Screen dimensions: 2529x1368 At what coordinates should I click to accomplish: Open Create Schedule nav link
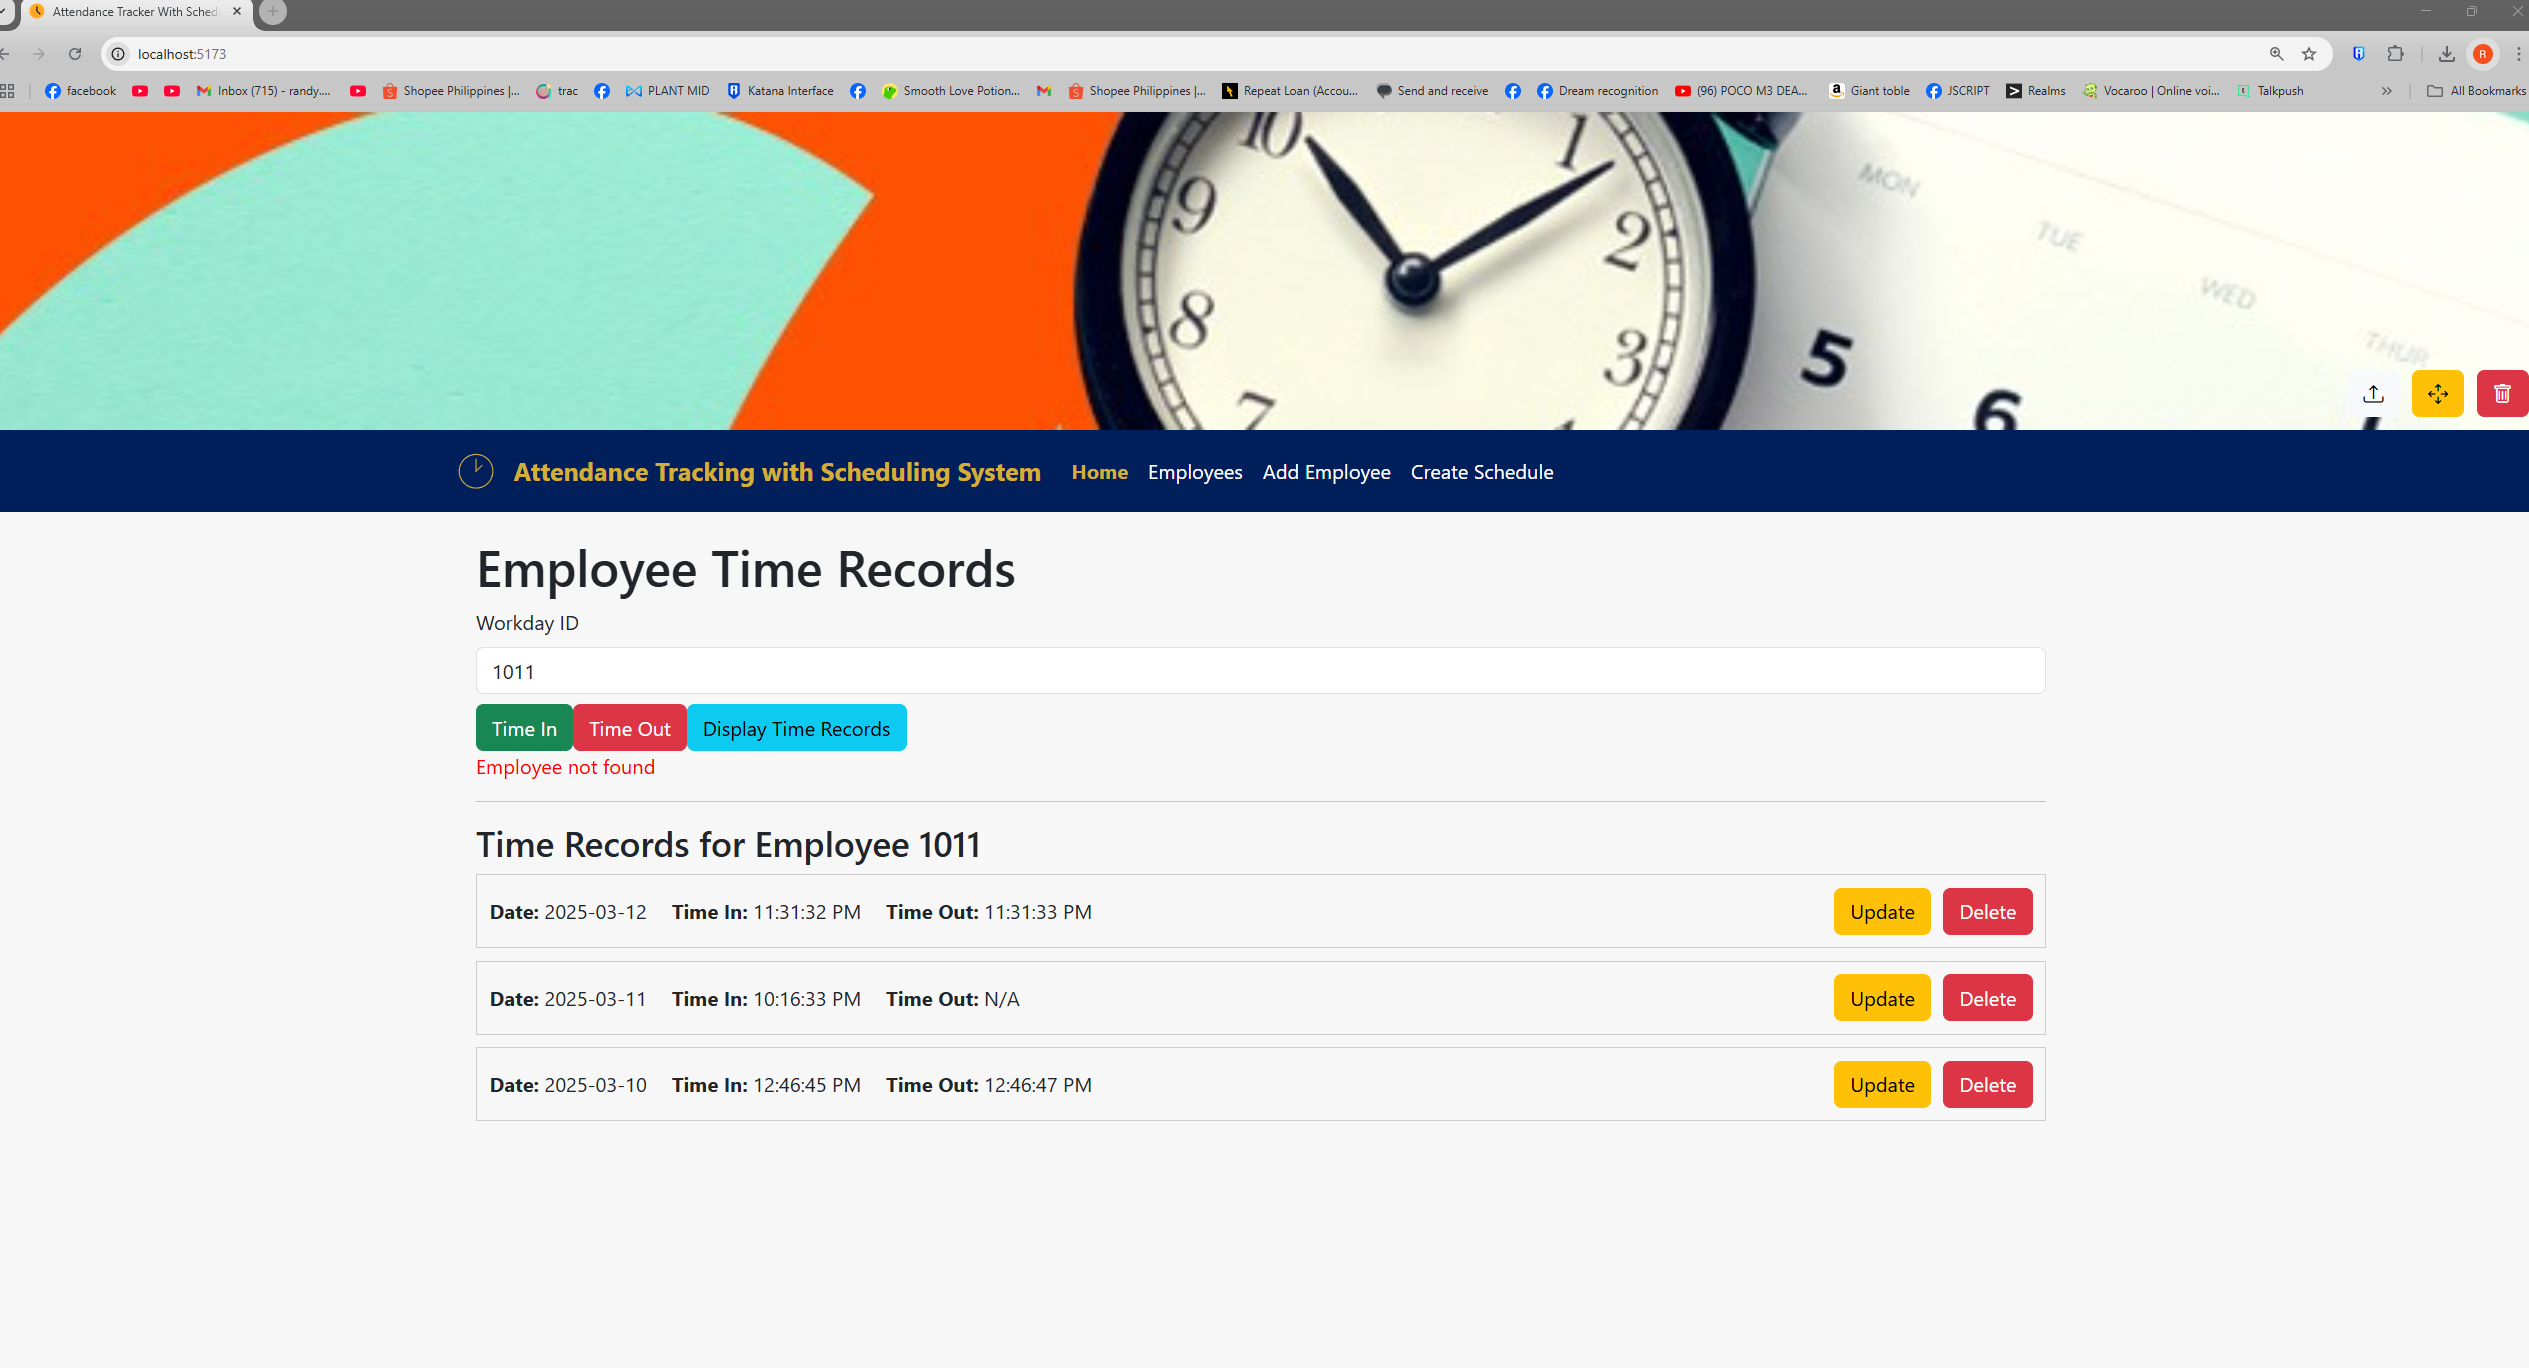pos(1482,472)
